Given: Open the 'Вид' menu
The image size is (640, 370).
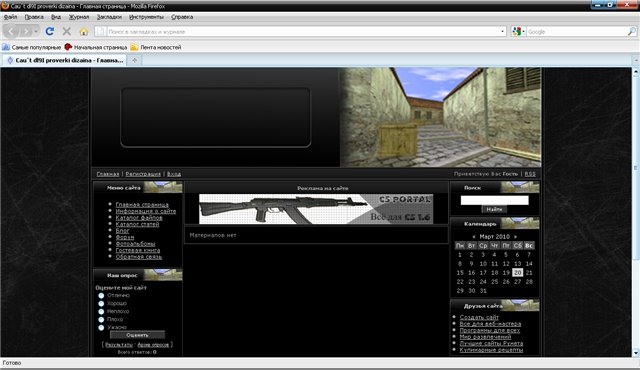Looking at the screenshot, I should [56, 17].
